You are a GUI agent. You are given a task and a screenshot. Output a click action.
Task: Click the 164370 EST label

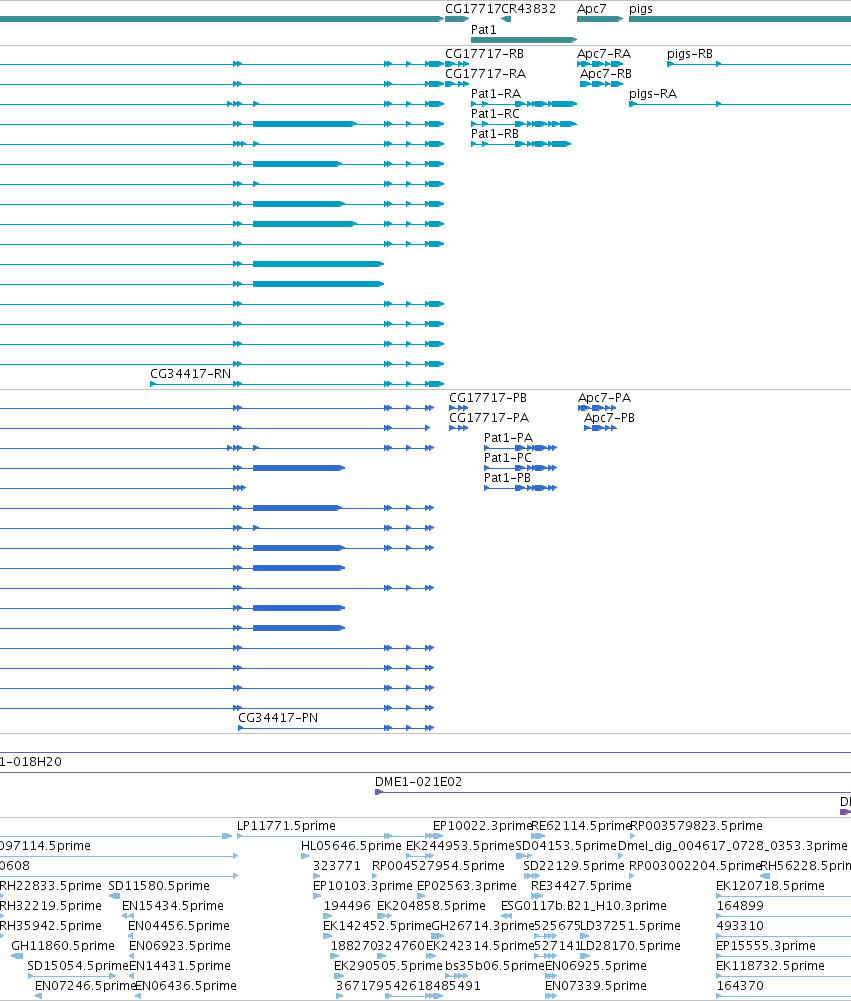tap(740, 986)
